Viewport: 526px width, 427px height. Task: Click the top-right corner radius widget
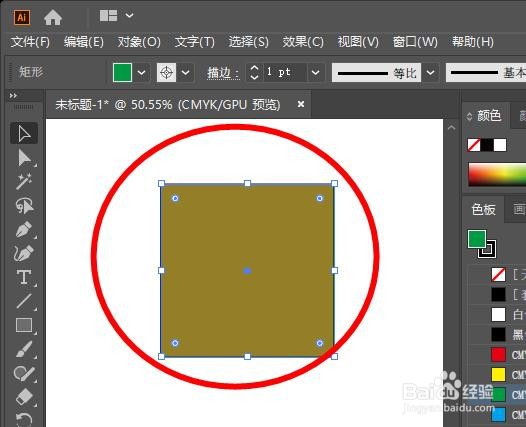pos(320,199)
